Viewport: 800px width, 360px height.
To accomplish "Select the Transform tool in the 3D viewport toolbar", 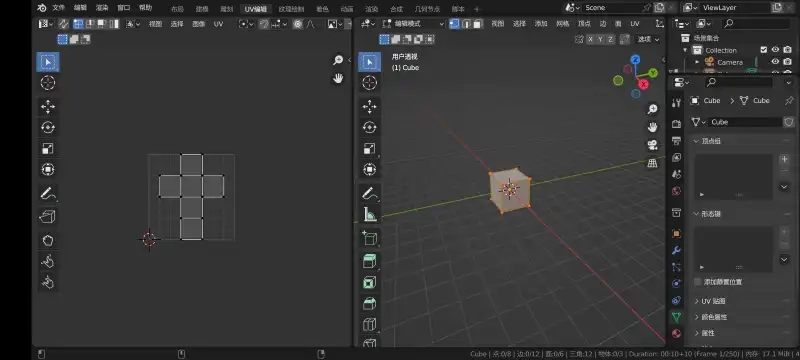I will pyautogui.click(x=369, y=169).
